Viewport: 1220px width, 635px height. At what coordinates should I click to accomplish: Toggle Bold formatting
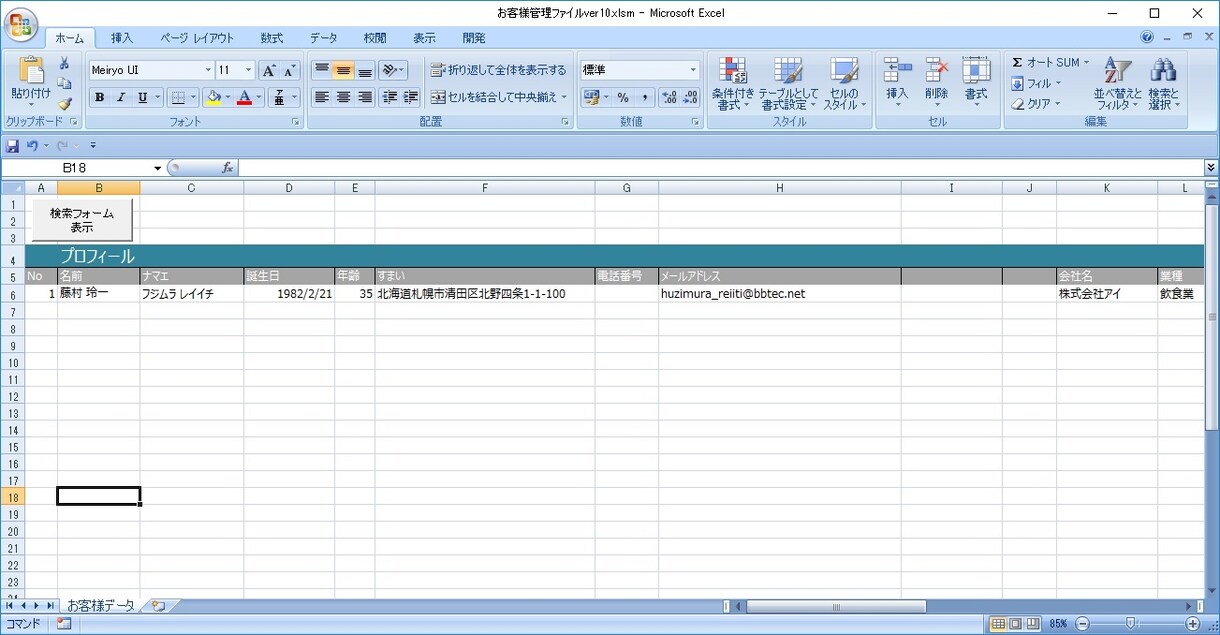99,97
